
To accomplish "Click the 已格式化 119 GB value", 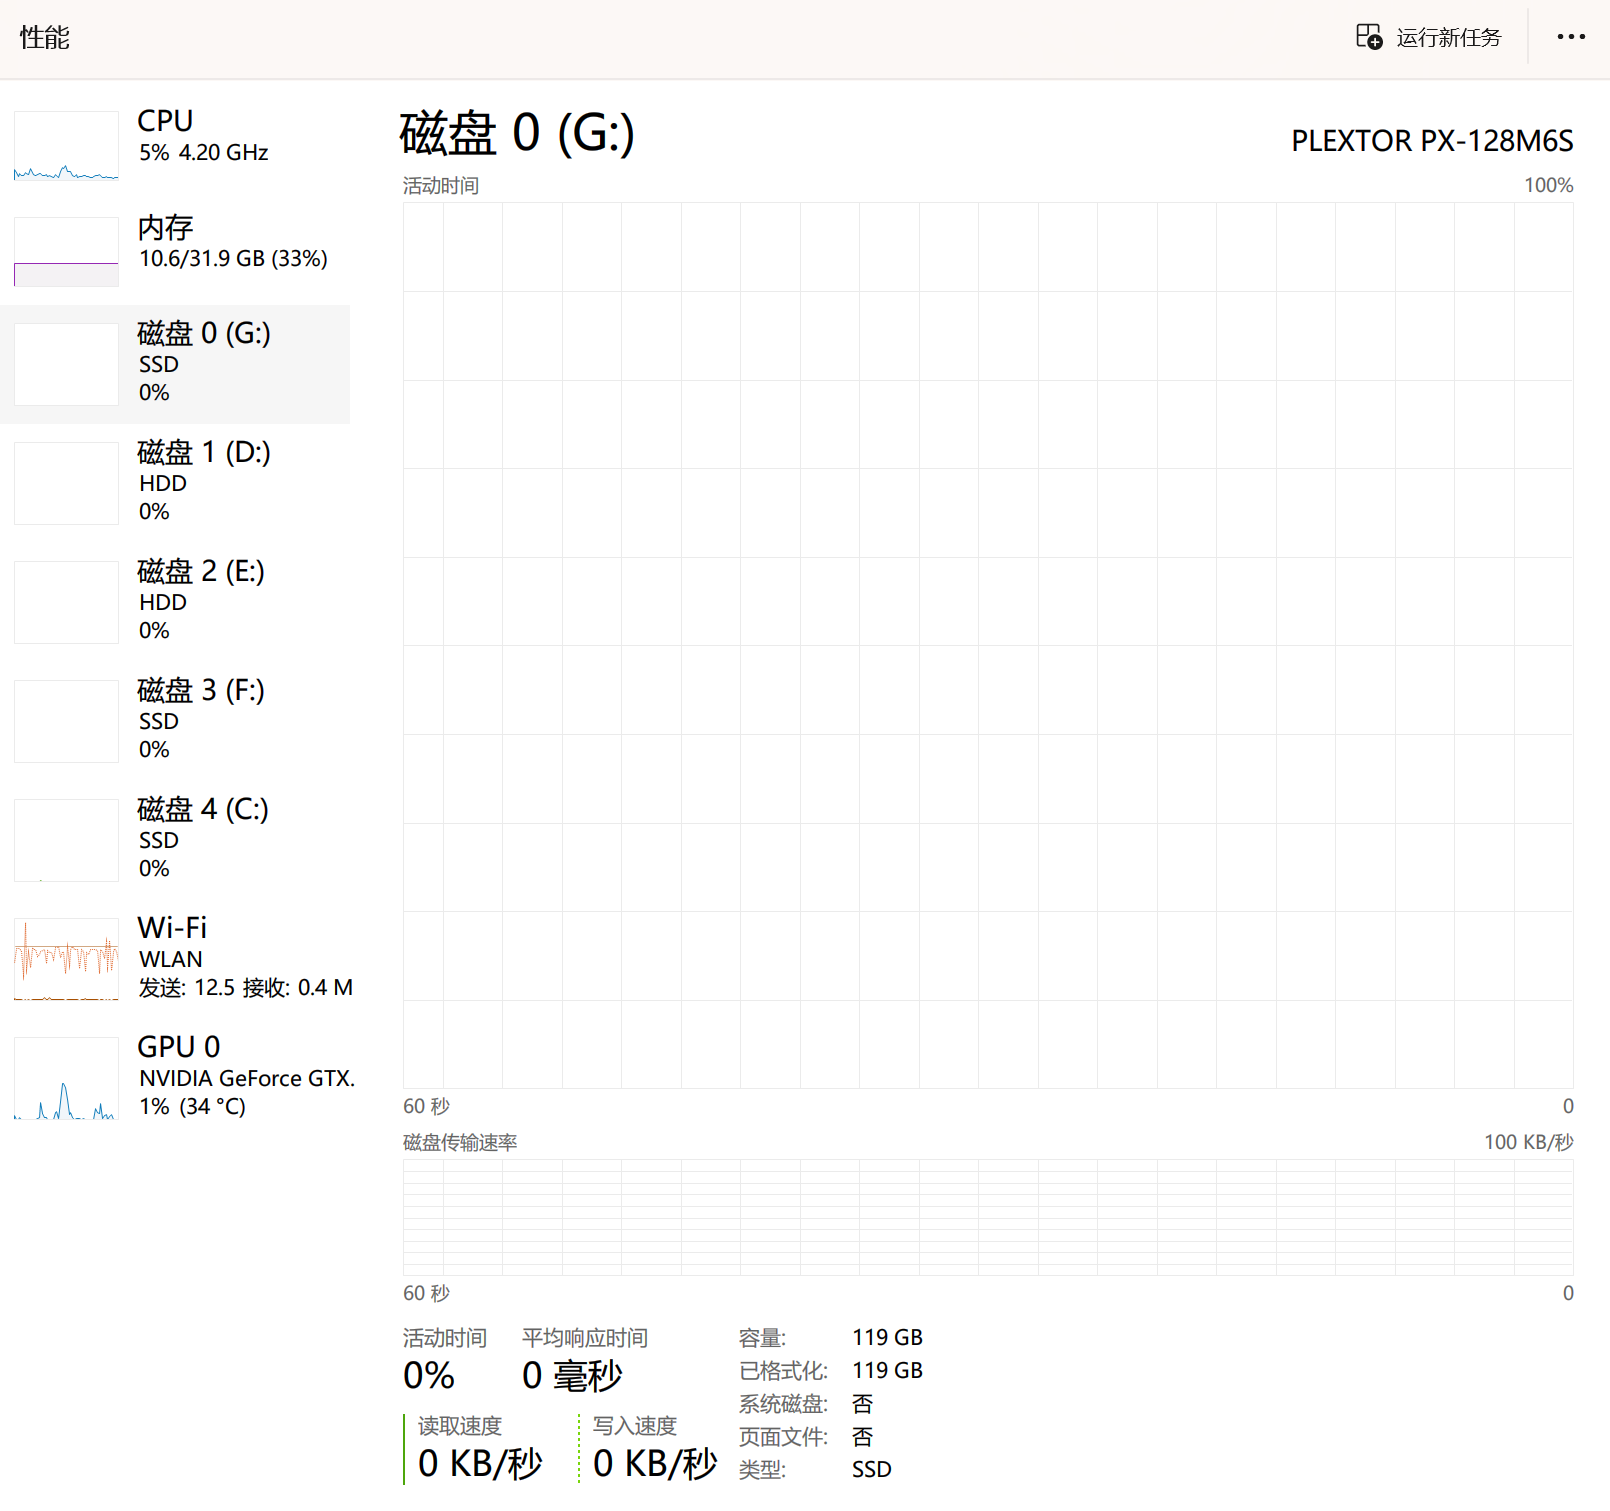I will click(x=887, y=1371).
